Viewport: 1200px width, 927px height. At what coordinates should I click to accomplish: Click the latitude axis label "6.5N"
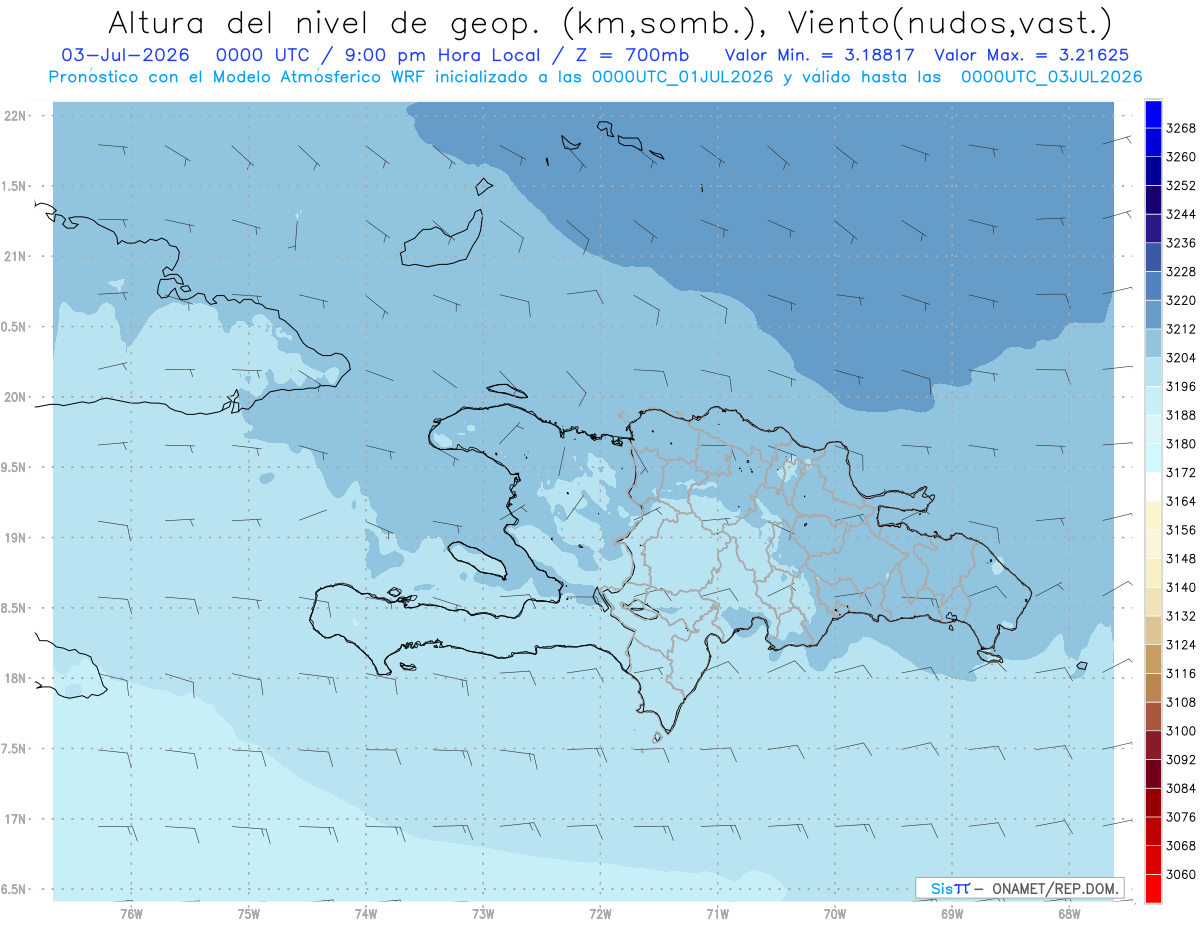tap(15, 889)
